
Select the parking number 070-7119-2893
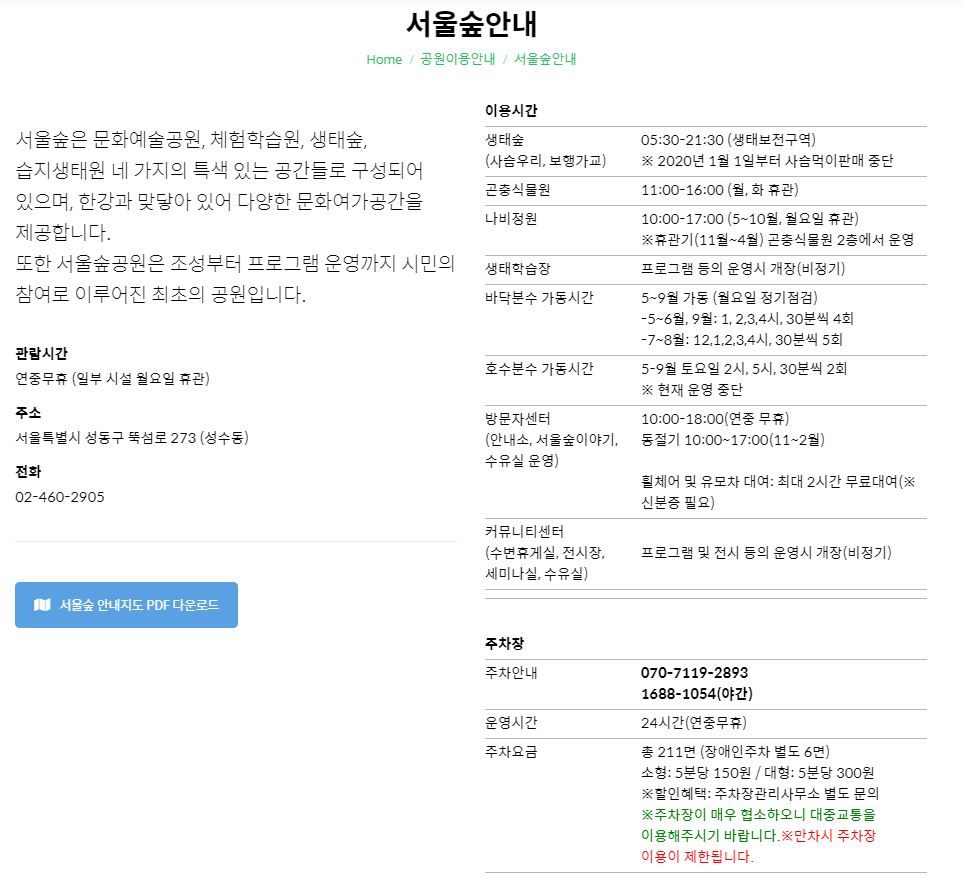click(x=694, y=672)
